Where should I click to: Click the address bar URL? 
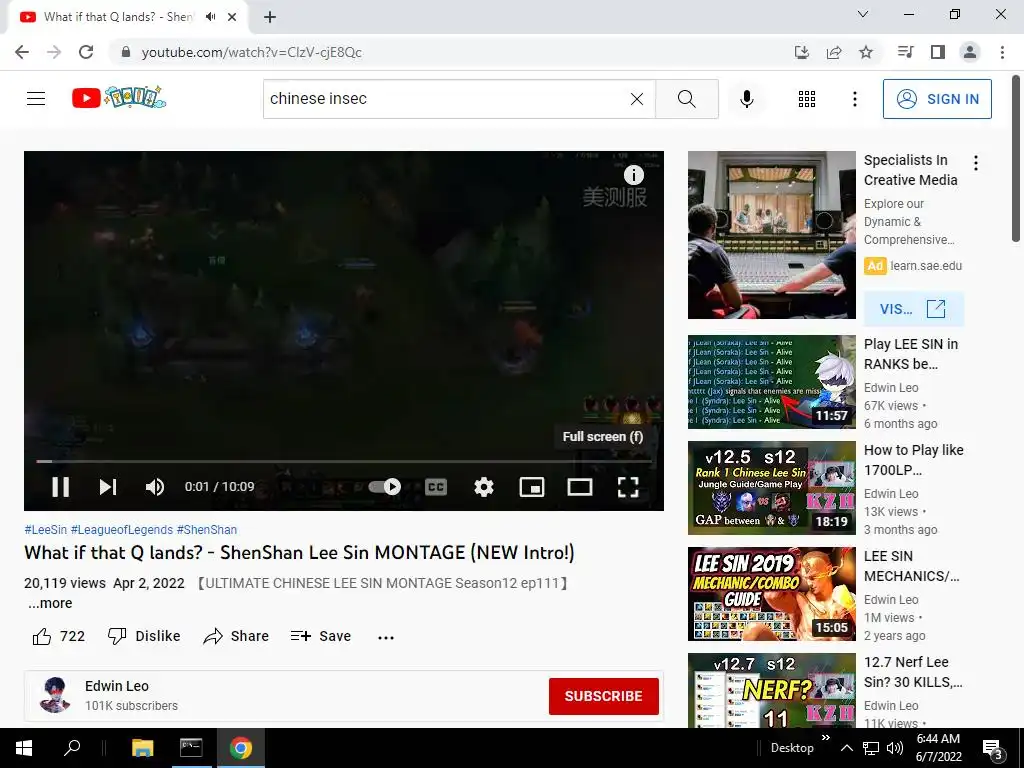click(x=251, y=52)
